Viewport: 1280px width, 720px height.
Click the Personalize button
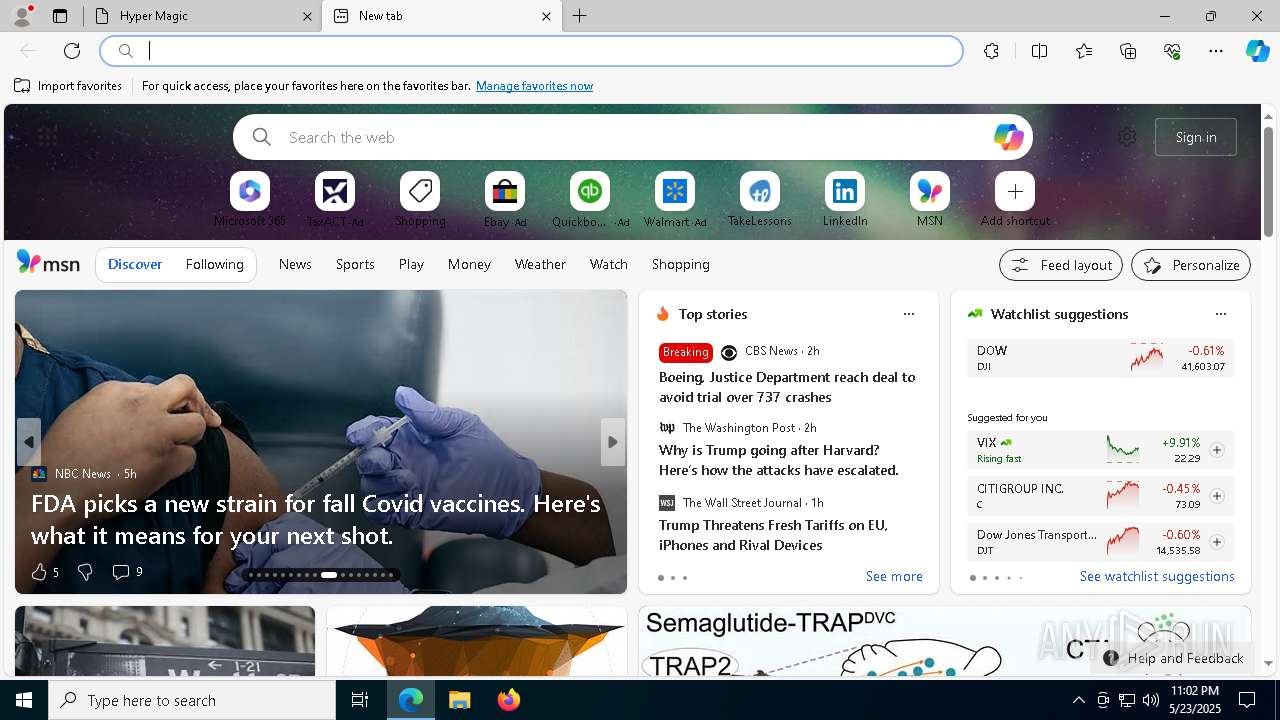click(x=1191, y=265)
